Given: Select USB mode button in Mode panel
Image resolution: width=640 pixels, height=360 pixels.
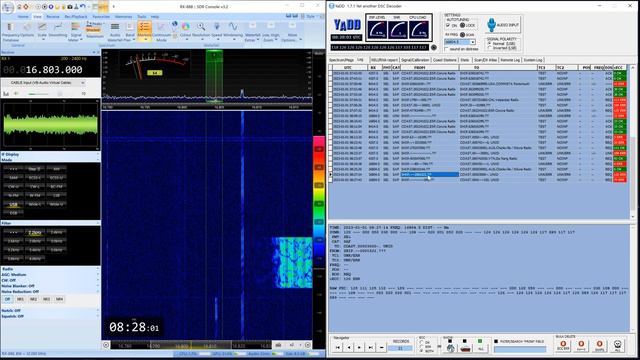Looking at the screenshot, I should (x=13, y=204).
